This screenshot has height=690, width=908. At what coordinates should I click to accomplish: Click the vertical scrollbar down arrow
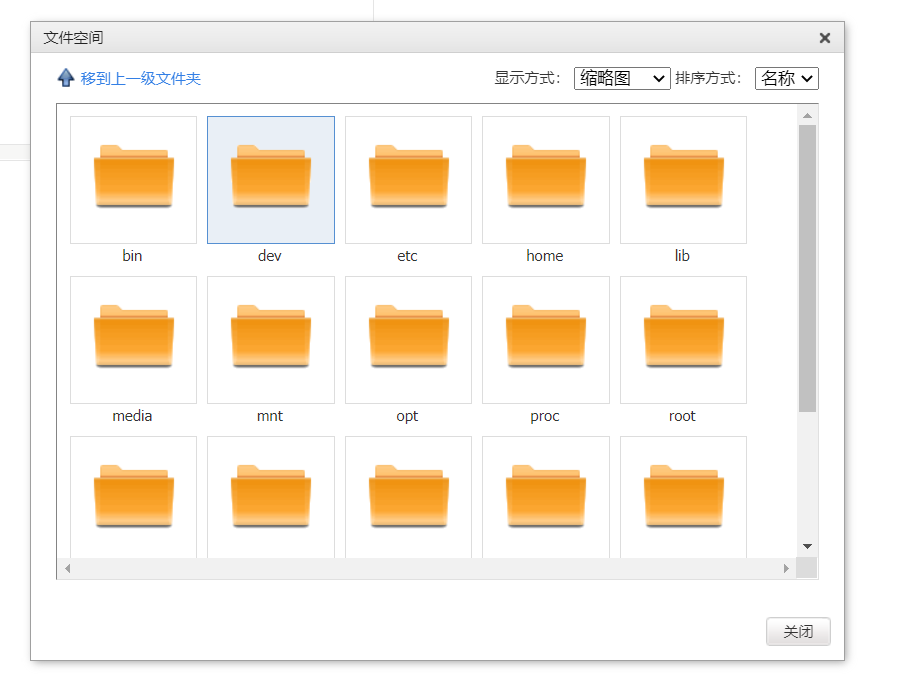point(807,546)
